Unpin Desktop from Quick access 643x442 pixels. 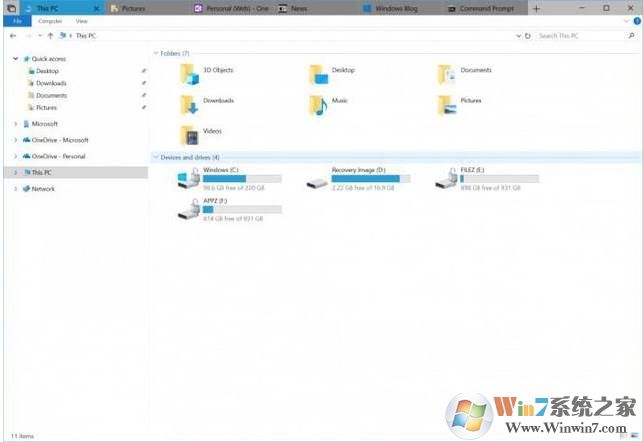tap(144, 71)
